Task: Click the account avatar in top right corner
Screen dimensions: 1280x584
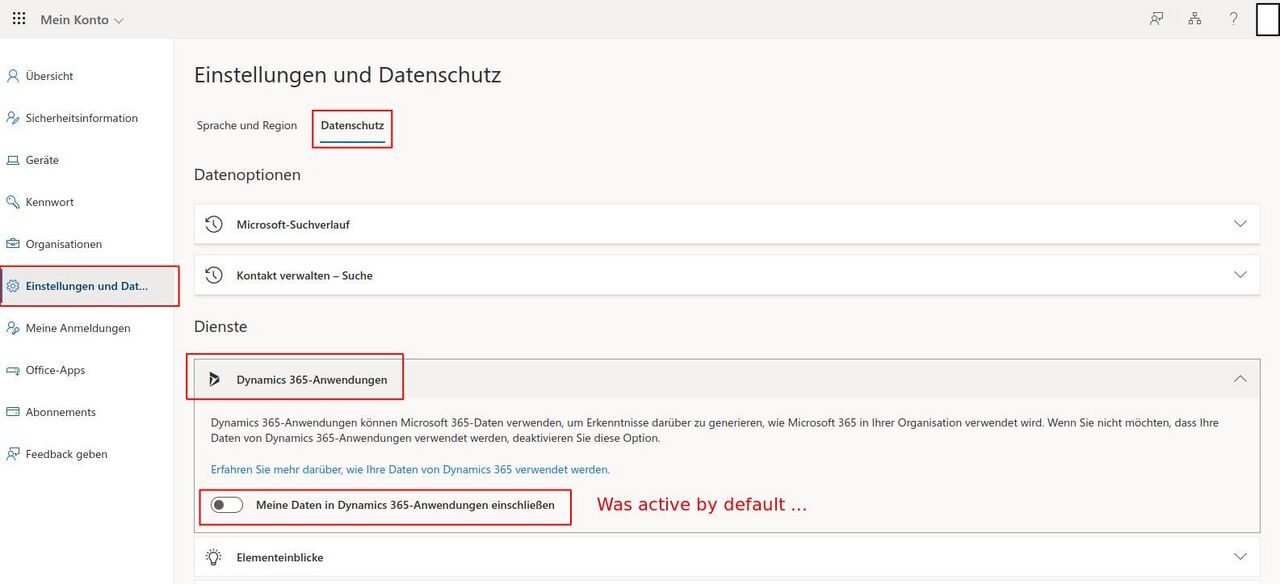Action: pos(1268,18)
